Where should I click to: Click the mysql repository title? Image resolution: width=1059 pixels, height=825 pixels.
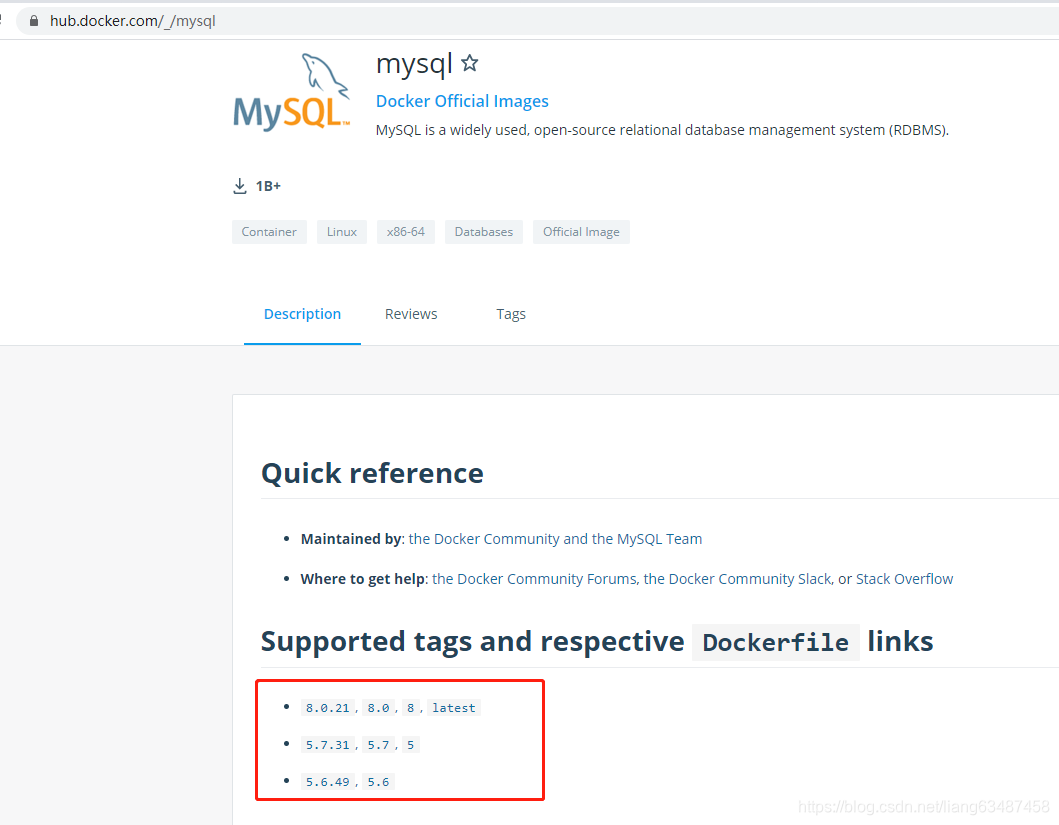tap(414, 65)
